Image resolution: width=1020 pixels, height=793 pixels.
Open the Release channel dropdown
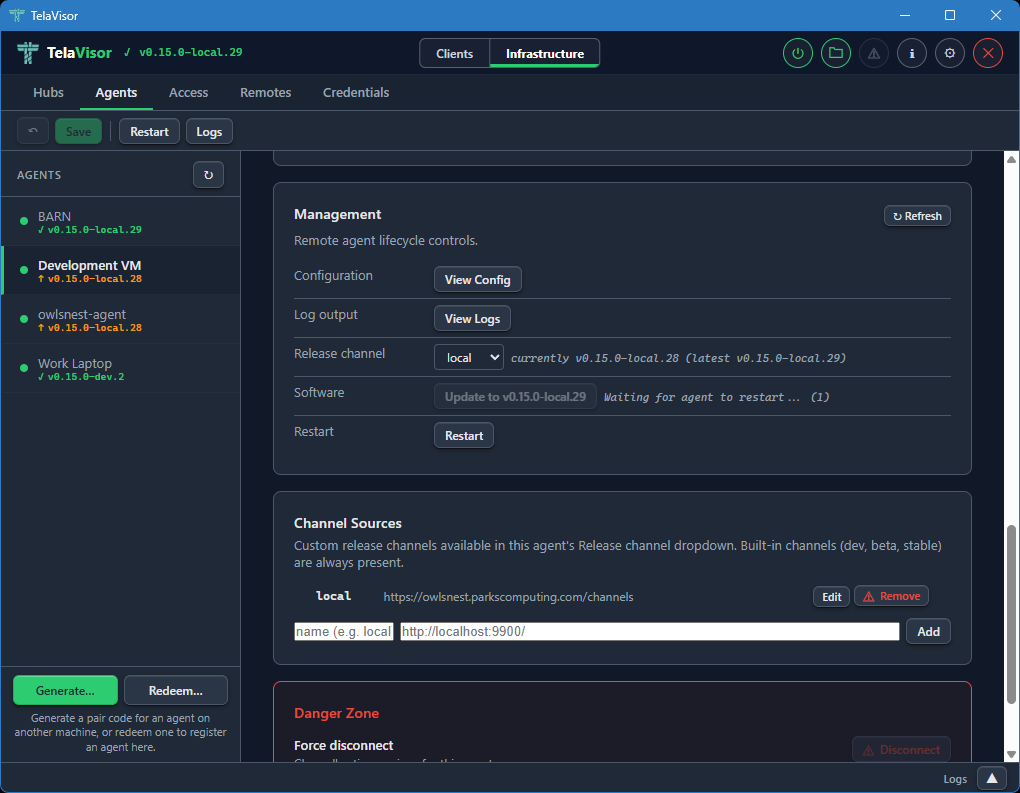(468, 357)
